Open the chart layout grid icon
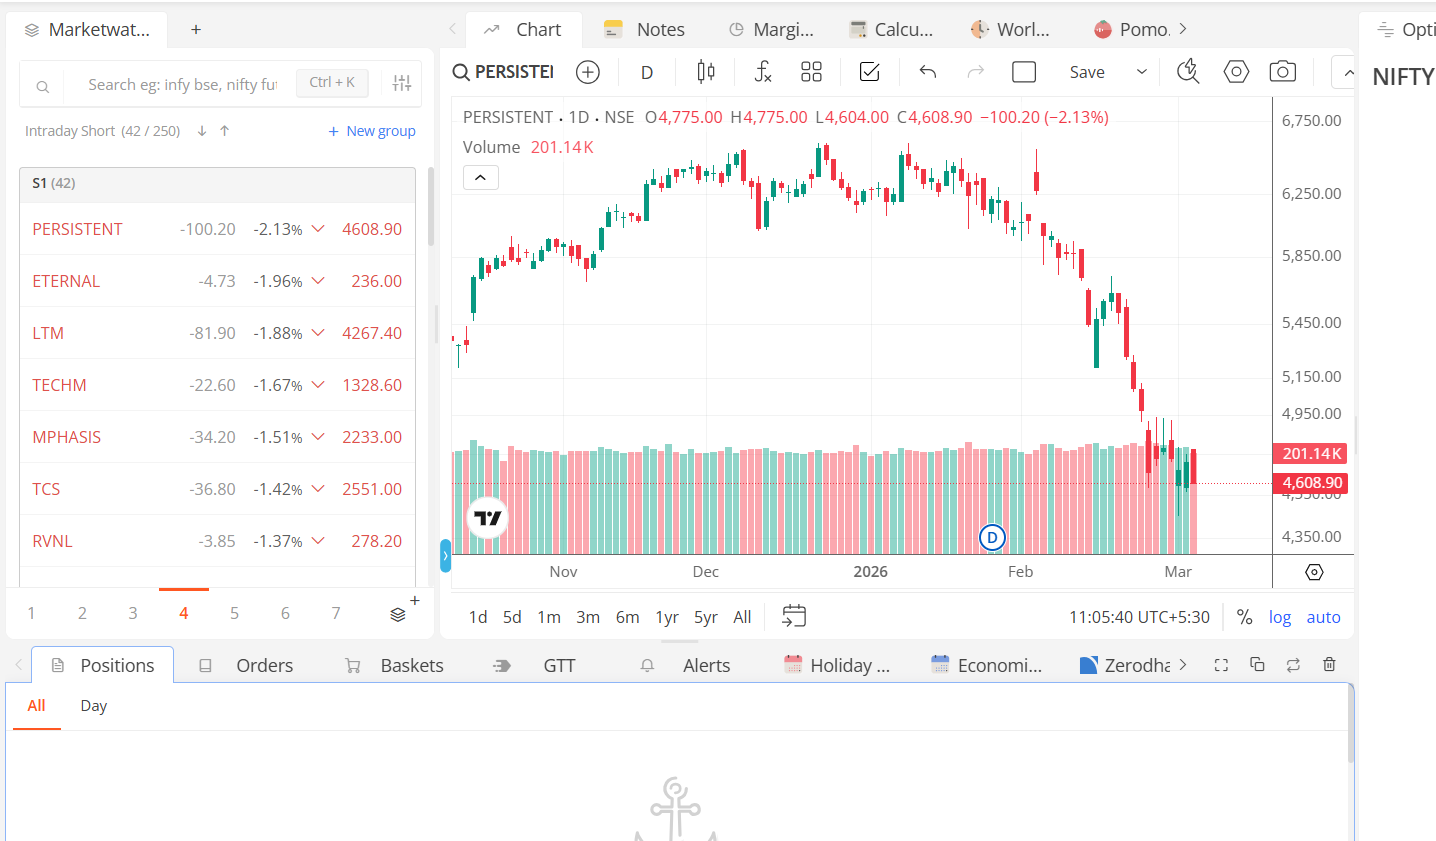 tap(811, 72)
